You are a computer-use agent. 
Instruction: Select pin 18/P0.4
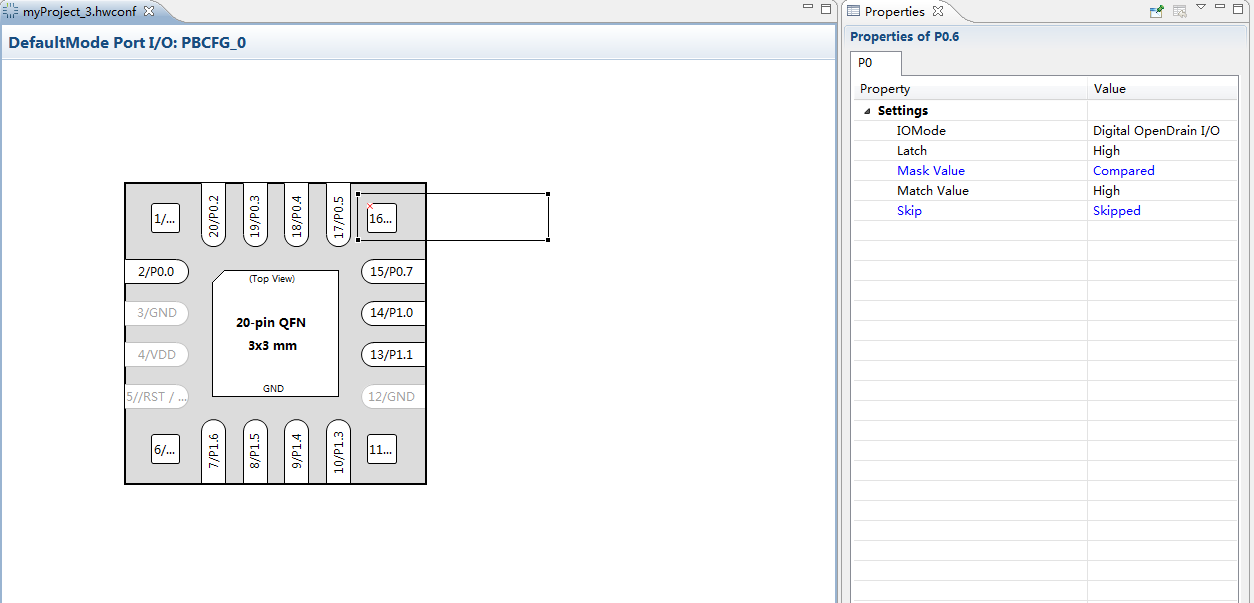[x=296, y=214]
